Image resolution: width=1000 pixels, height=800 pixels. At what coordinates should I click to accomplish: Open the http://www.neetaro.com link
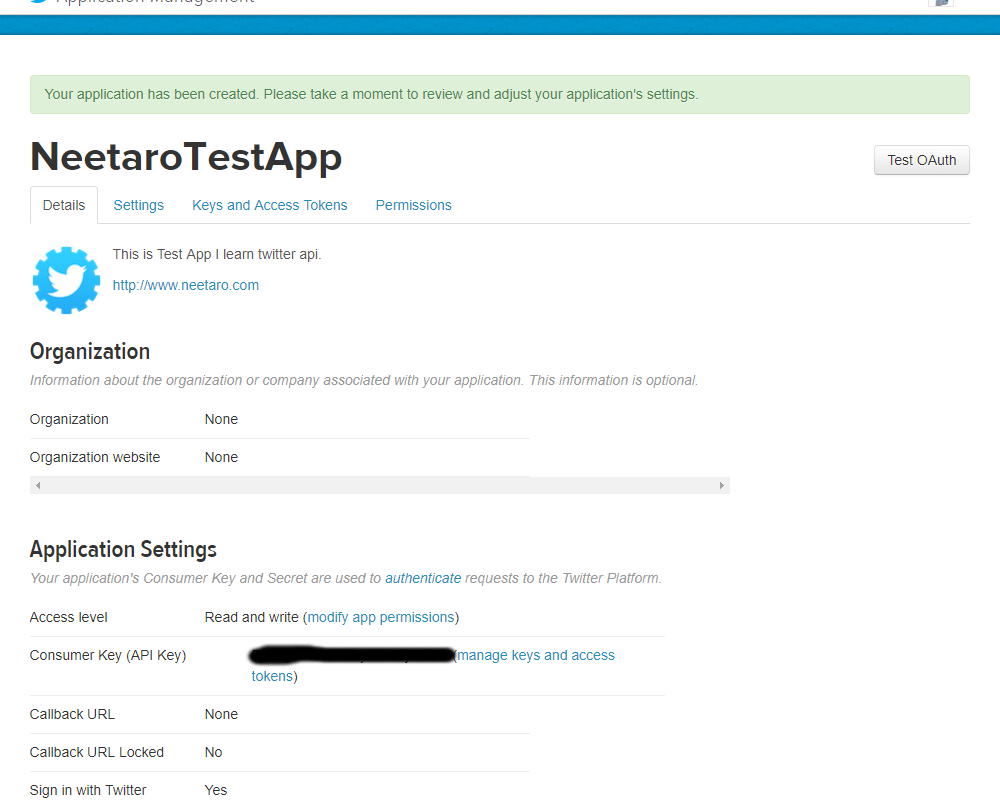click(x=186, y=285)
